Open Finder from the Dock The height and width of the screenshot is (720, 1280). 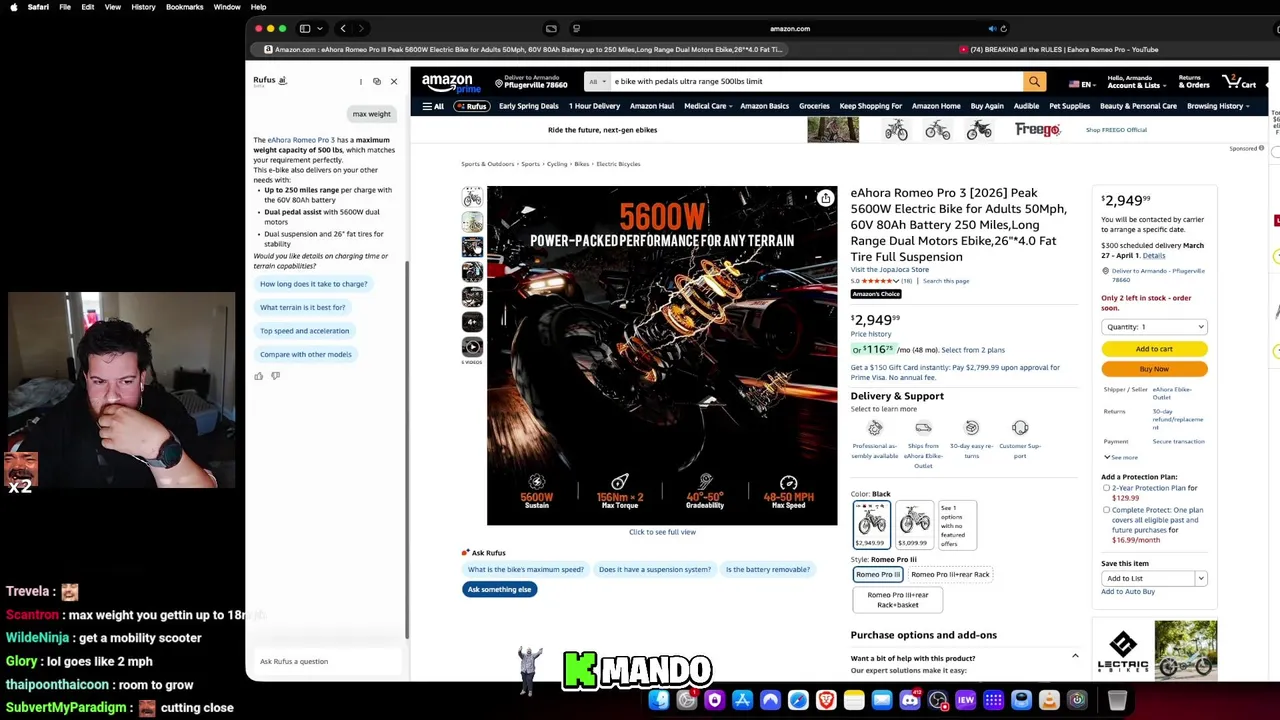tap(659, 700)
